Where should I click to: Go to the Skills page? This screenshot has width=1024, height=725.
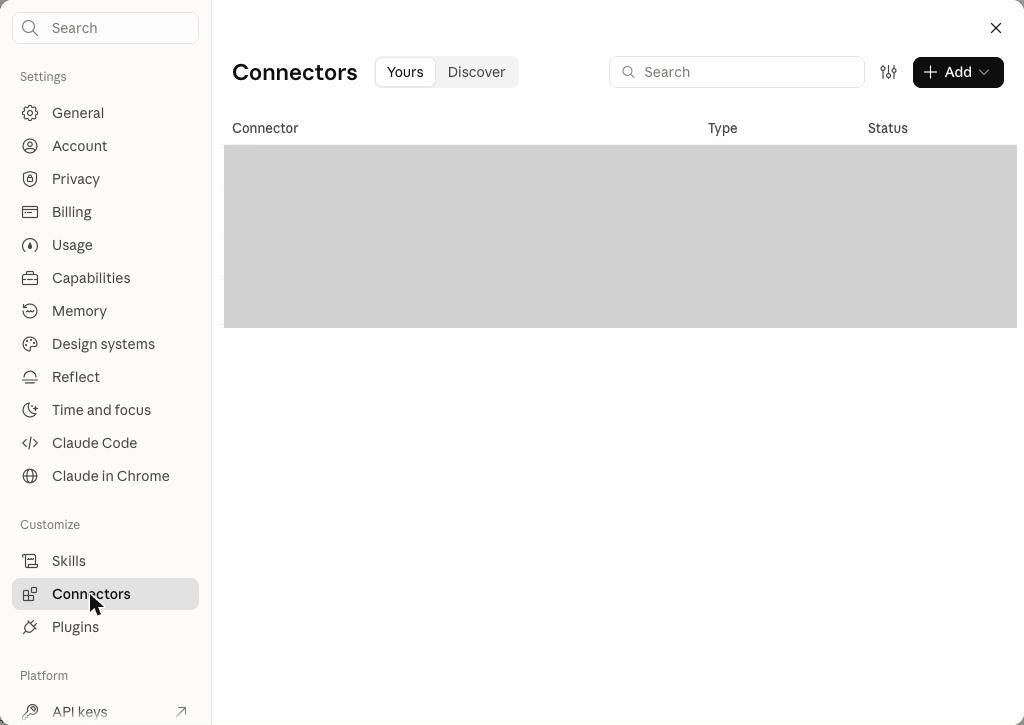(105, 561)
